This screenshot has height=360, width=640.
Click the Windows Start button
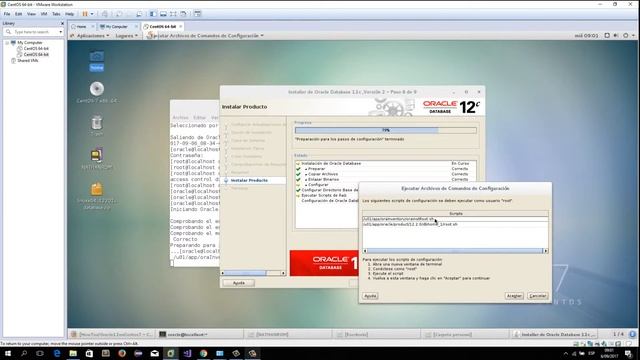(x=8, y=353)
